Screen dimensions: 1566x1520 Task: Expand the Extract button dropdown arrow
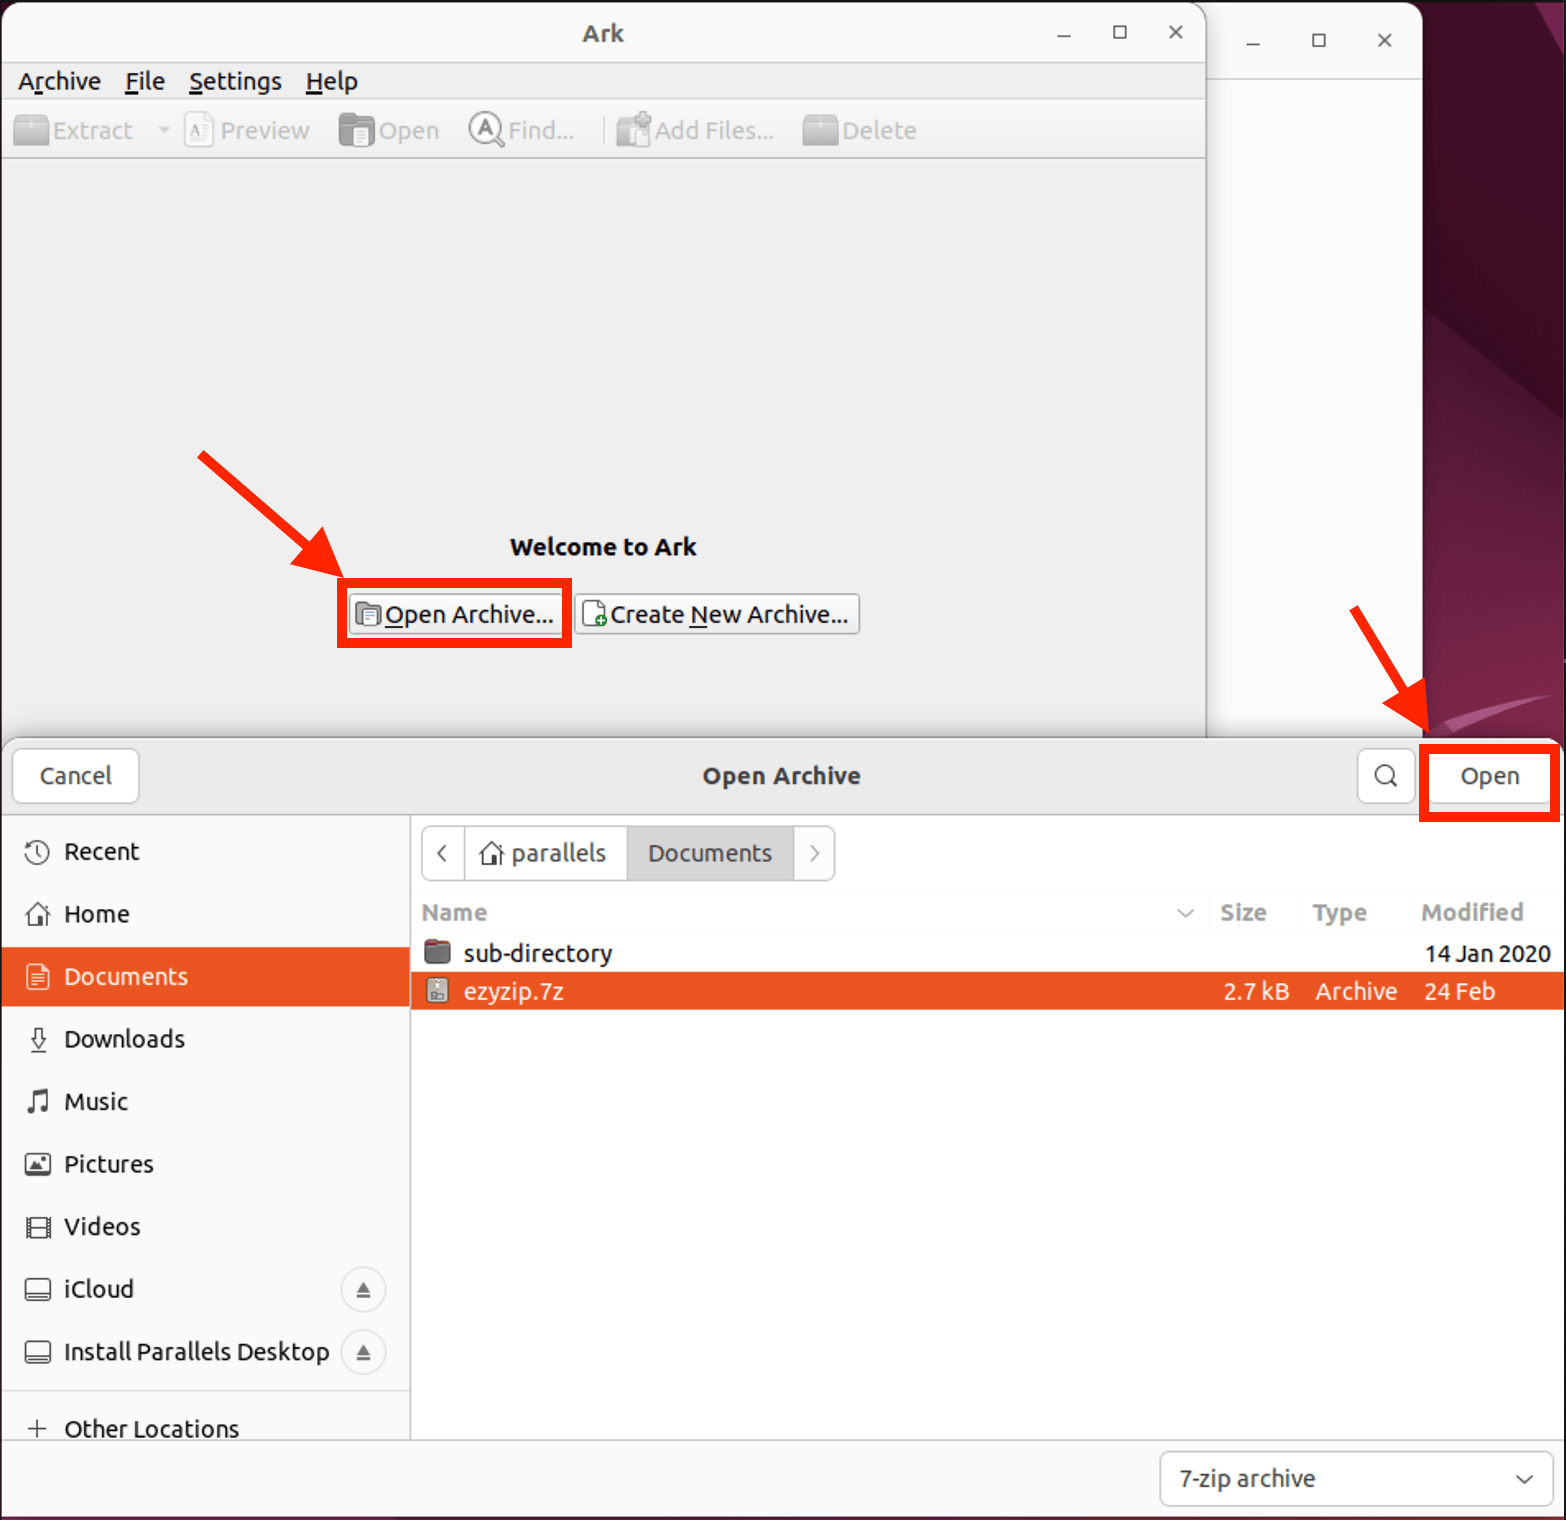coord(165,130)
